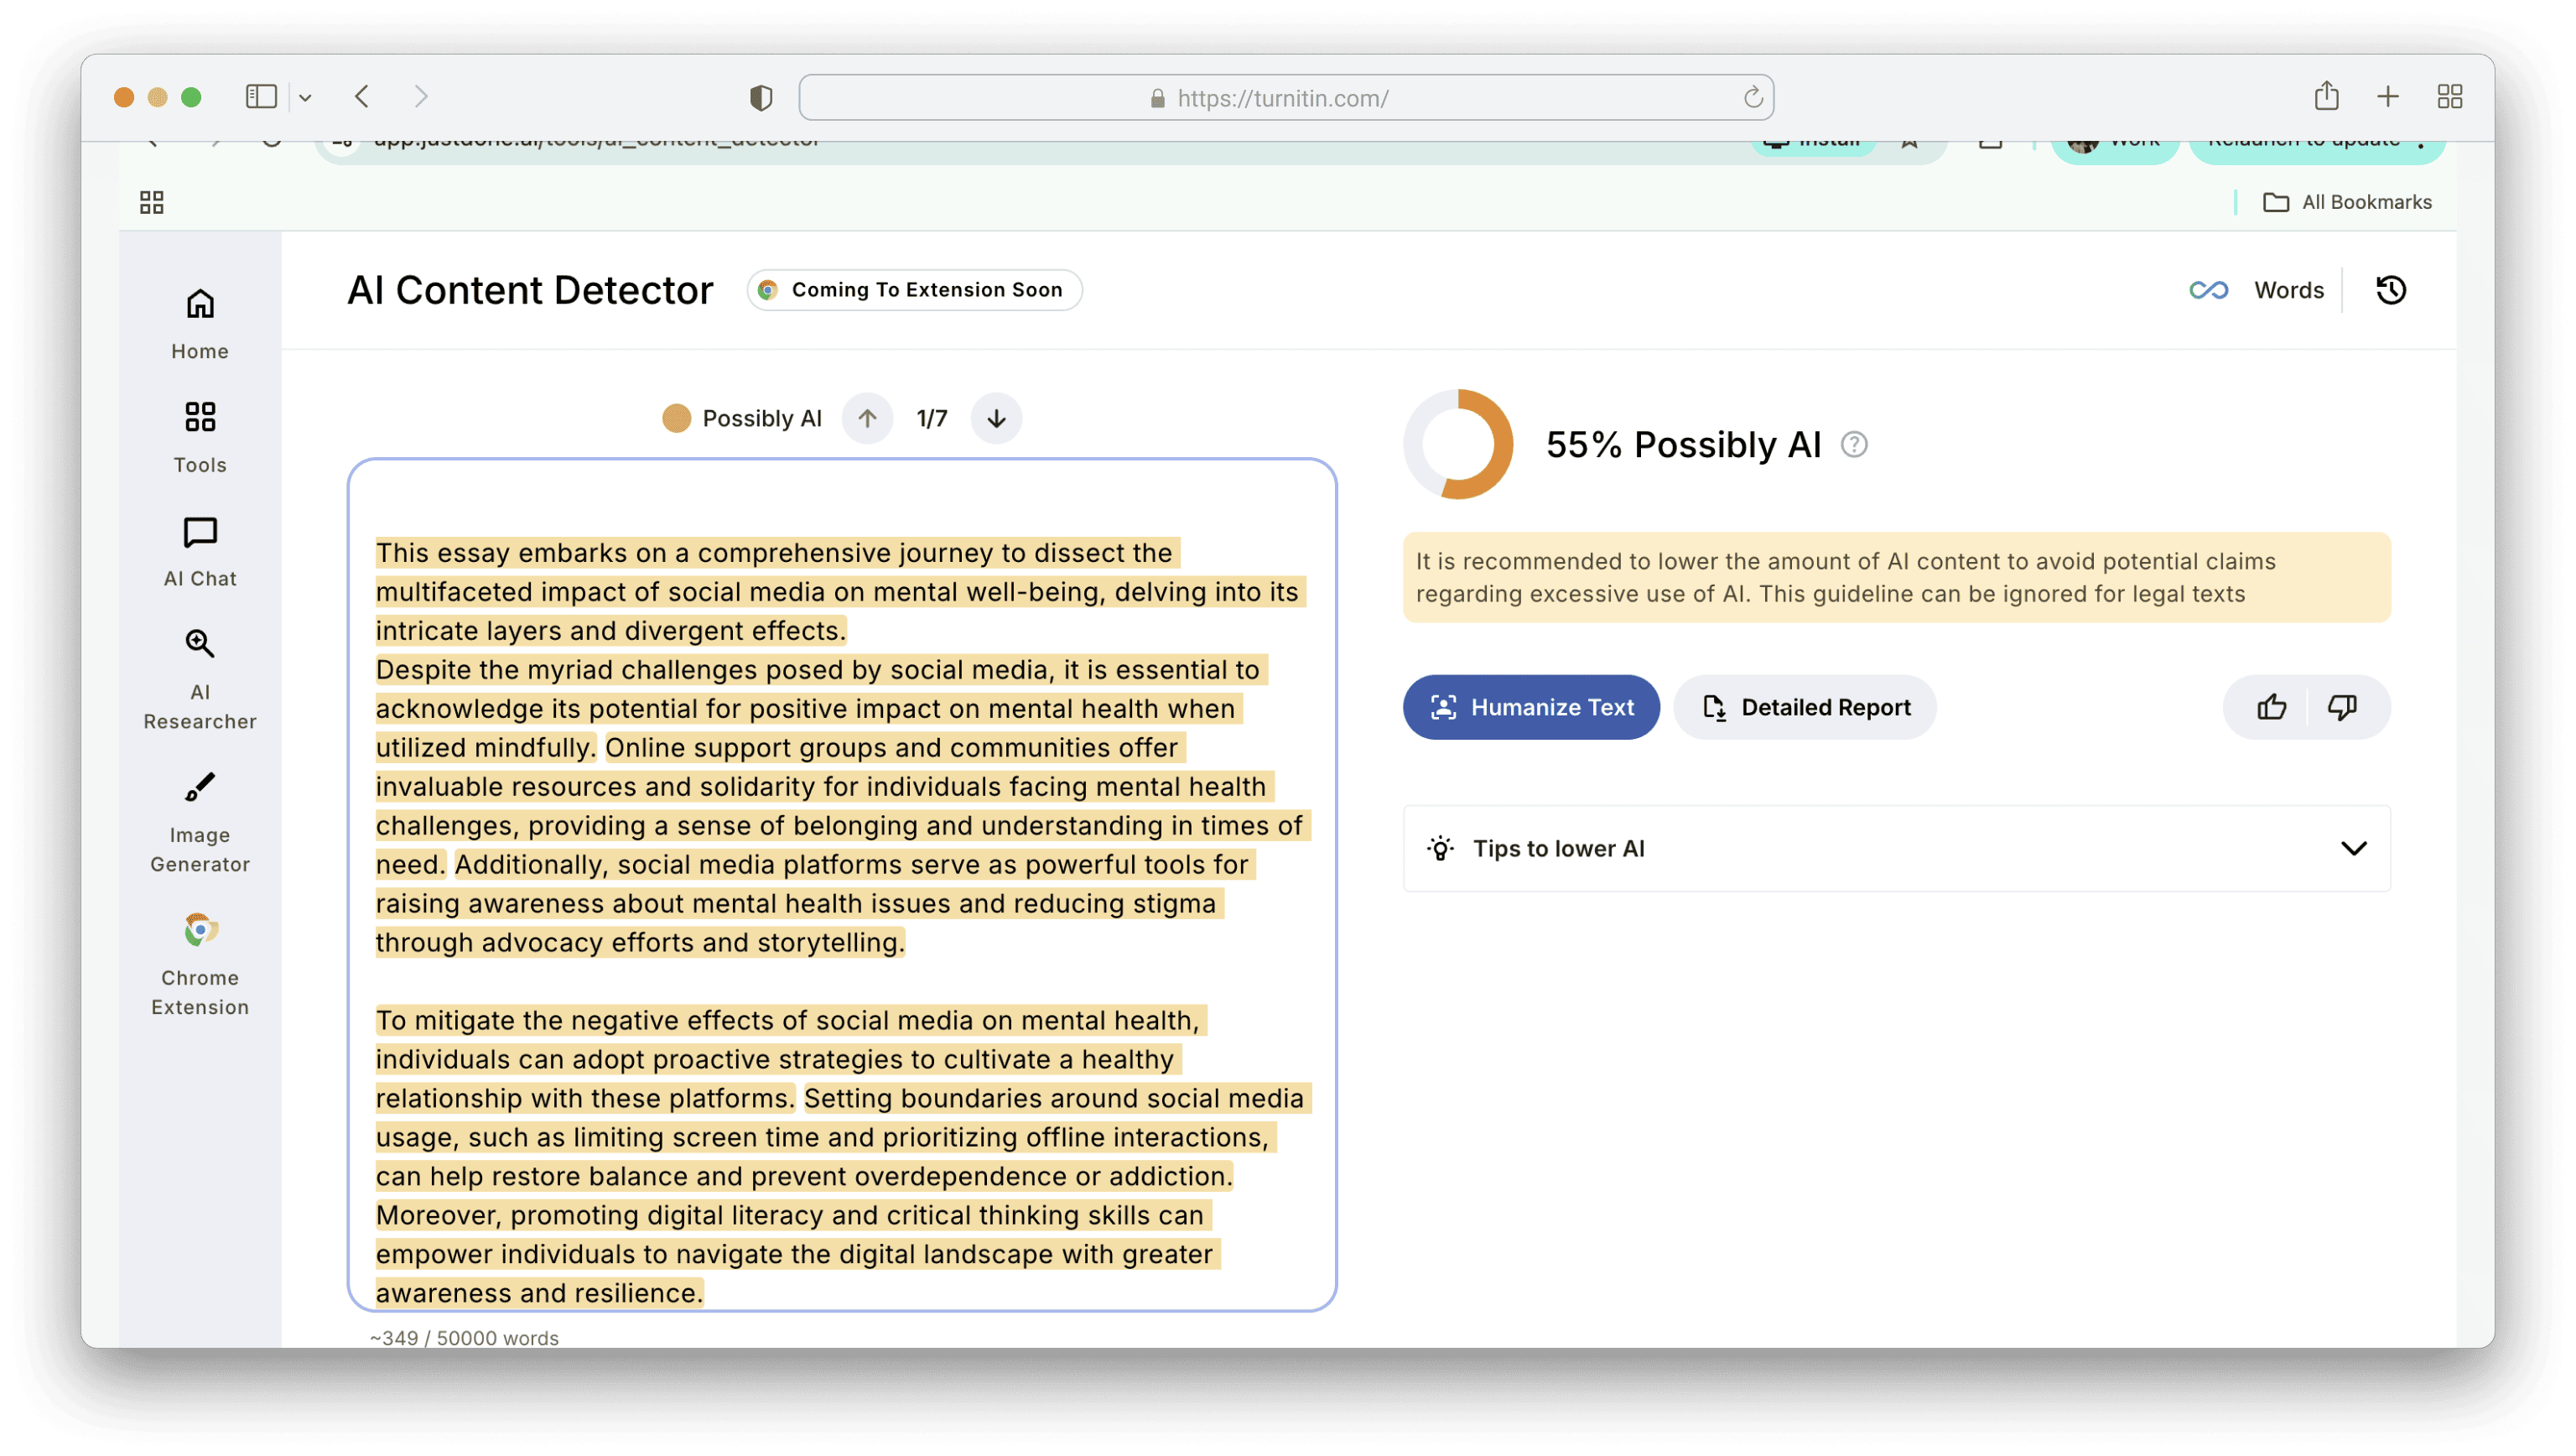Screen dimensions: 2576x1456
Task: Open the Safari sidebar dropdown chevron
Action: point(305,98)
